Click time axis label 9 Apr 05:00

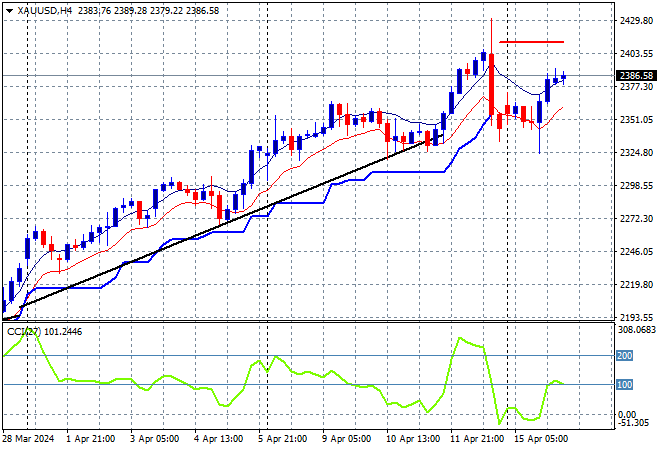[x=346, y=439]
